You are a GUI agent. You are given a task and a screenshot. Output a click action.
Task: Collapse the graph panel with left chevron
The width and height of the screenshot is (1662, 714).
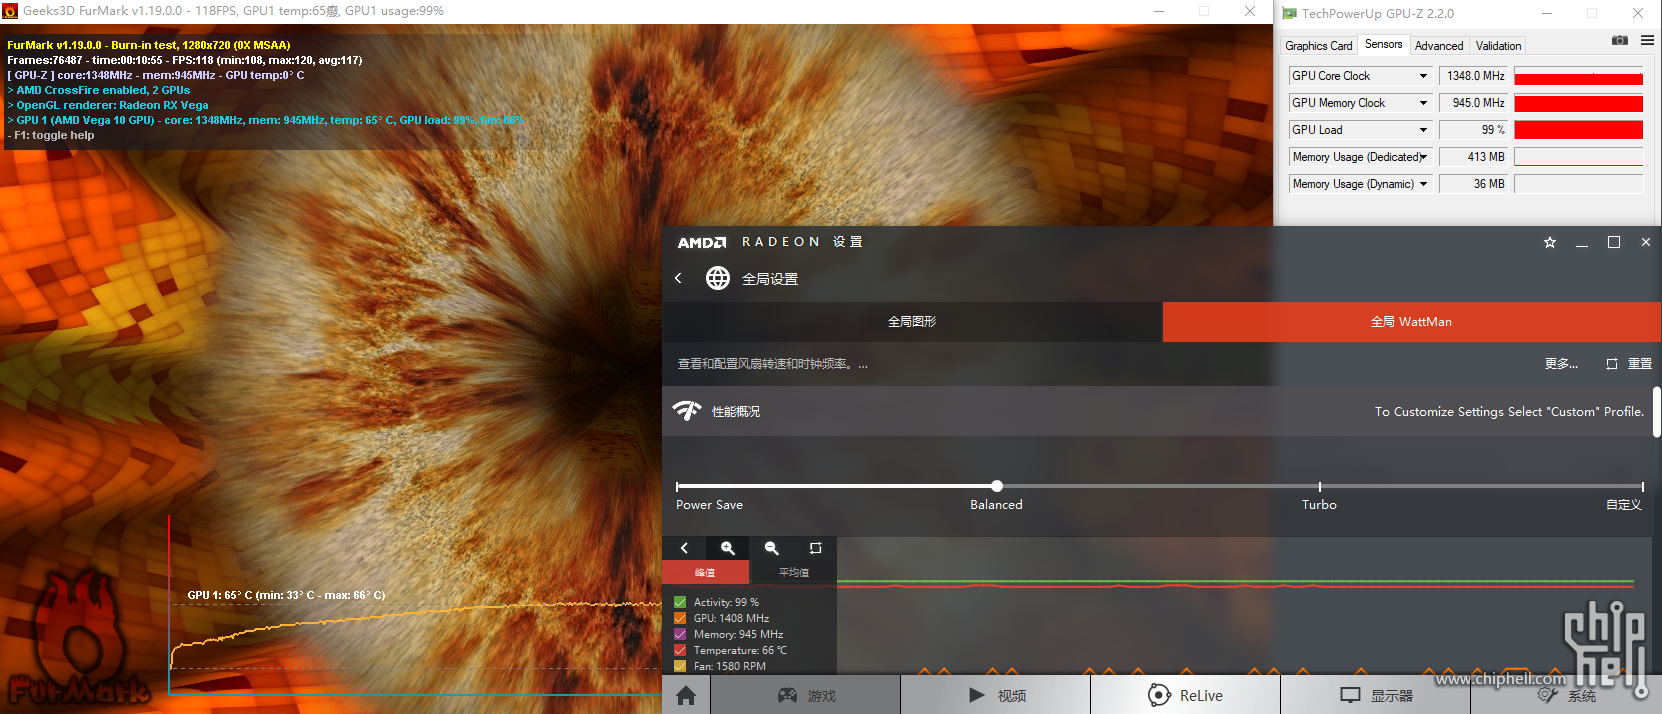[684, 548]
